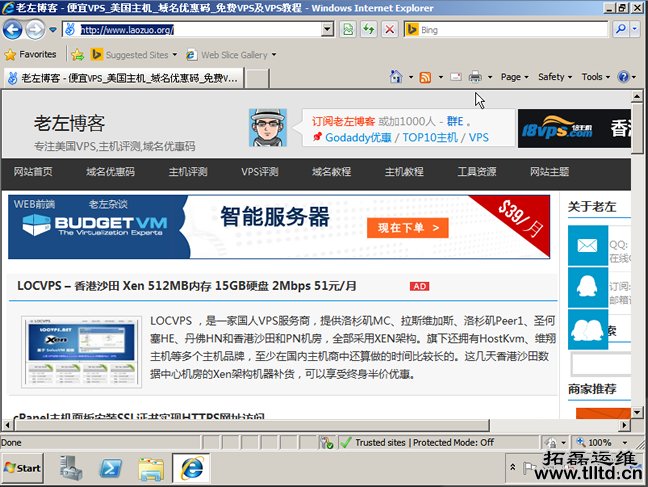
Task: Click the sidebar QQ group penguins icon
Action: pyautogui.click(x=588, y=329)
